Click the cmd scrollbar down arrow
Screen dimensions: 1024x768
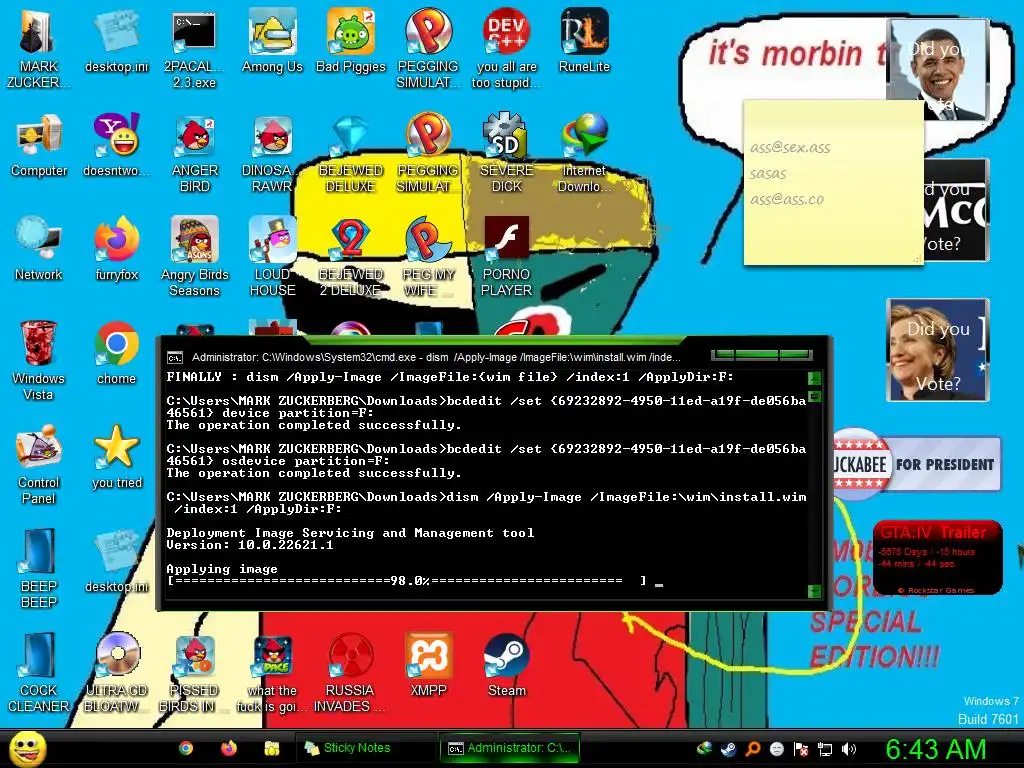click(814, 591)
